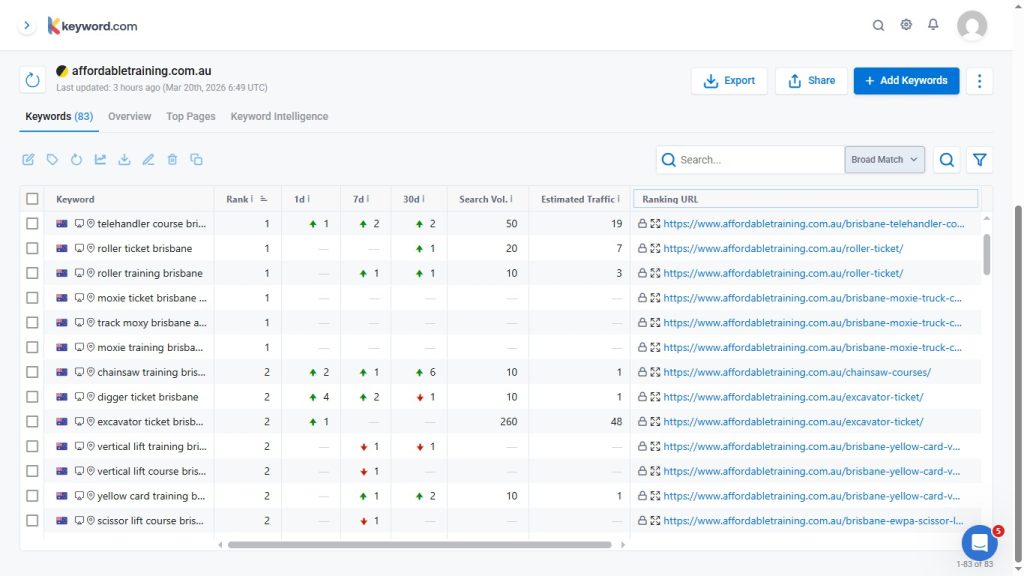This screenshot has width=1024, height=576.
Task: Tick the checkbox for telehandler course keyword row
Action: click(x=32, y=223)
